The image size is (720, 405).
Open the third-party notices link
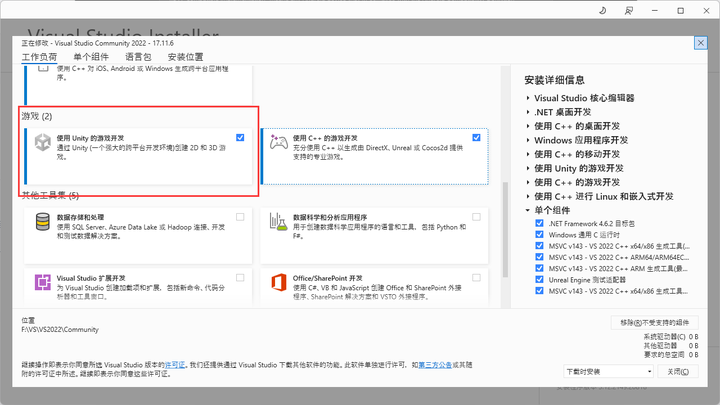pos(435,365)
